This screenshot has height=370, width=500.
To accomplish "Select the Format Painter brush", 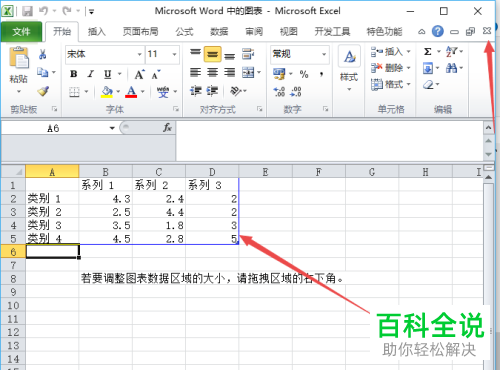I will (x=43, y=91).
